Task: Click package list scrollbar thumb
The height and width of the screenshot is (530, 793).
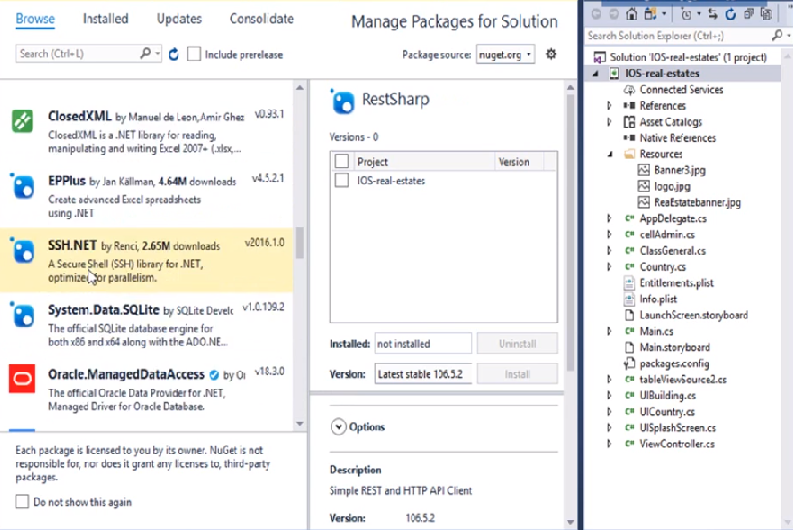Action: tap(299, 243)
